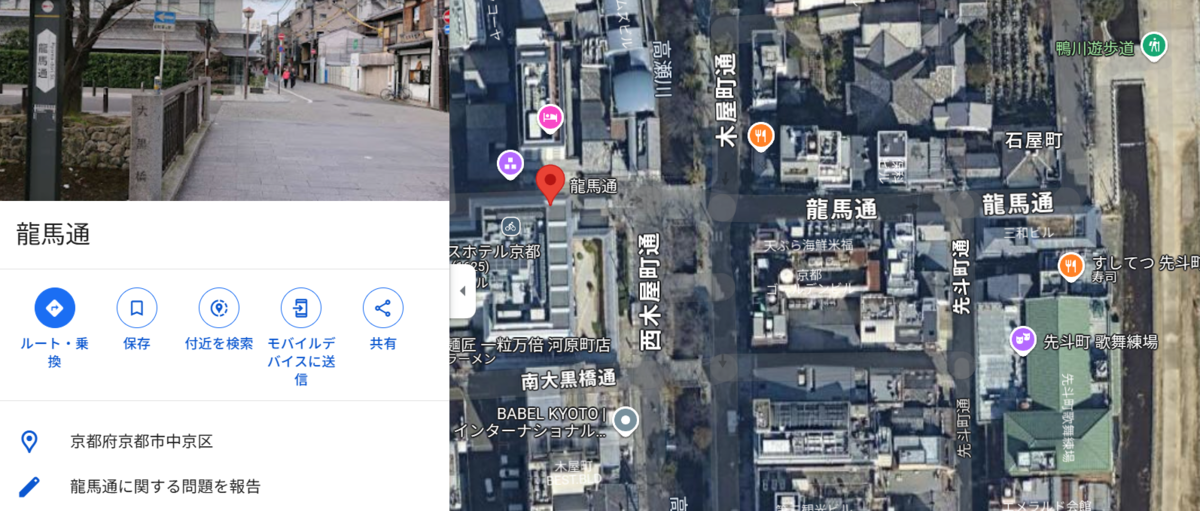
Task: Select the red 龍馬通 location pin
Action: point(551,185)
